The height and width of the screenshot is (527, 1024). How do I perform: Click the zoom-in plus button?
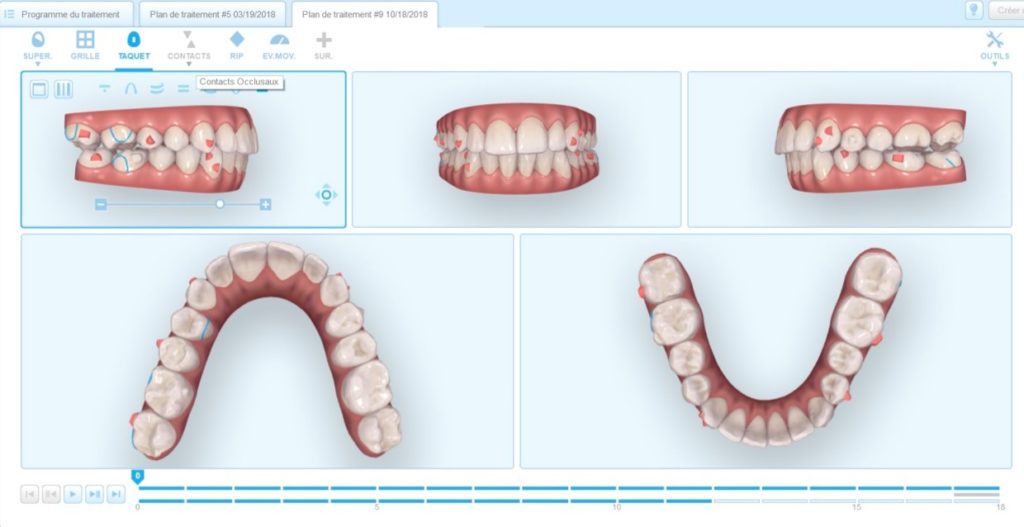point(265,204)
